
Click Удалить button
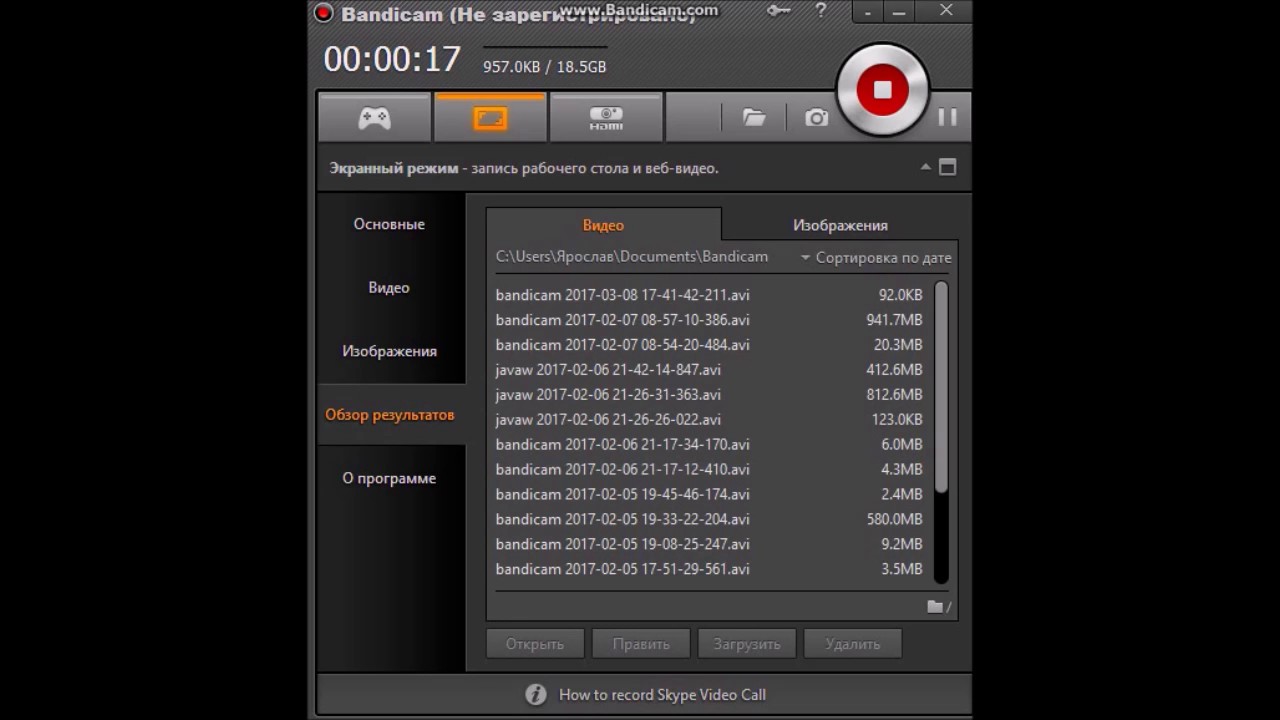853,643
